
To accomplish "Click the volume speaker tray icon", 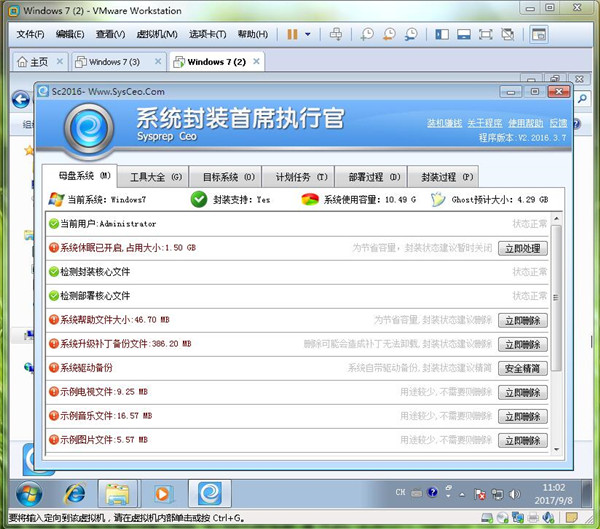I will [x=514, y=494].
